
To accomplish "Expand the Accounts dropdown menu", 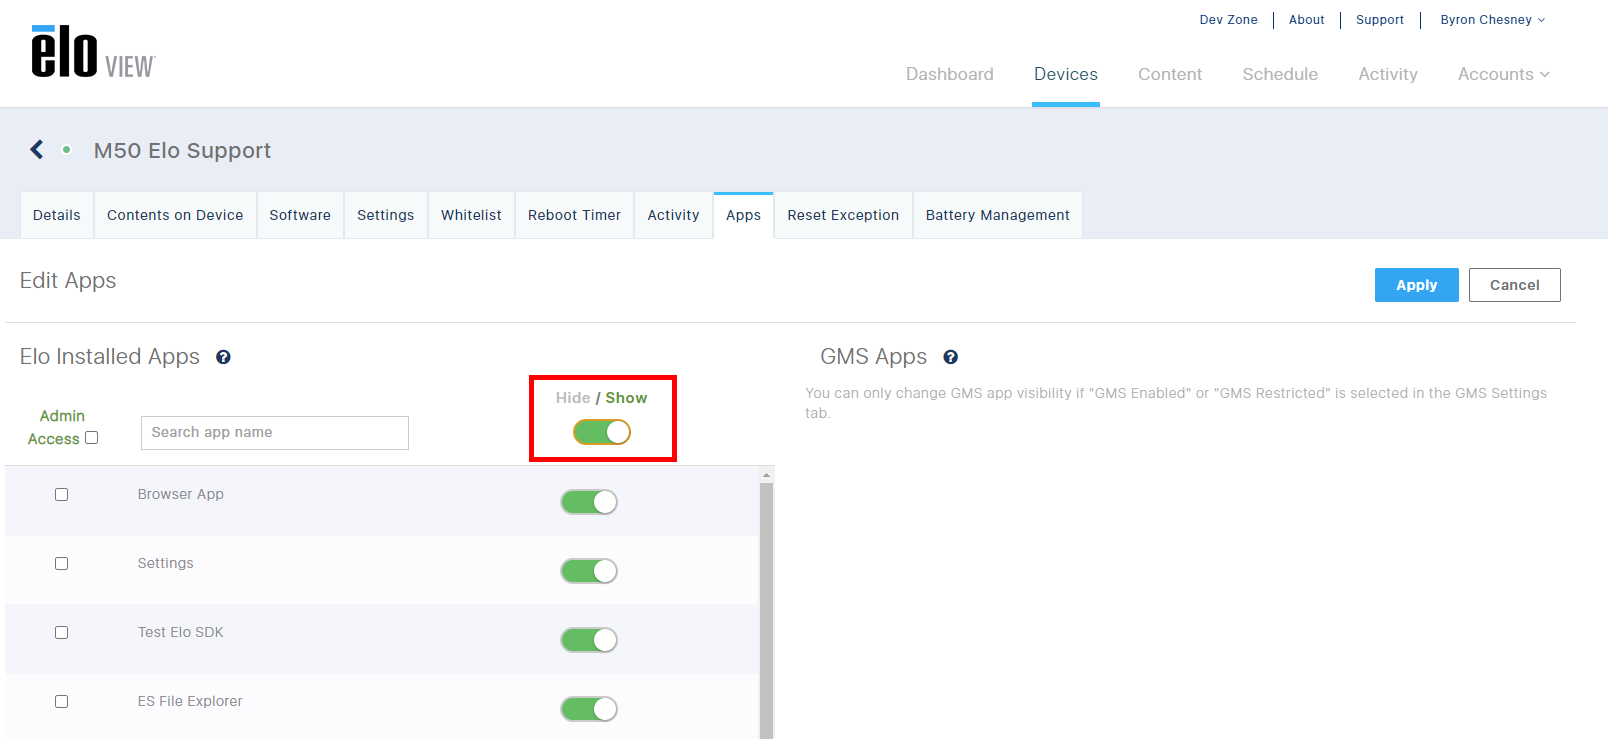I will 1504,74.
